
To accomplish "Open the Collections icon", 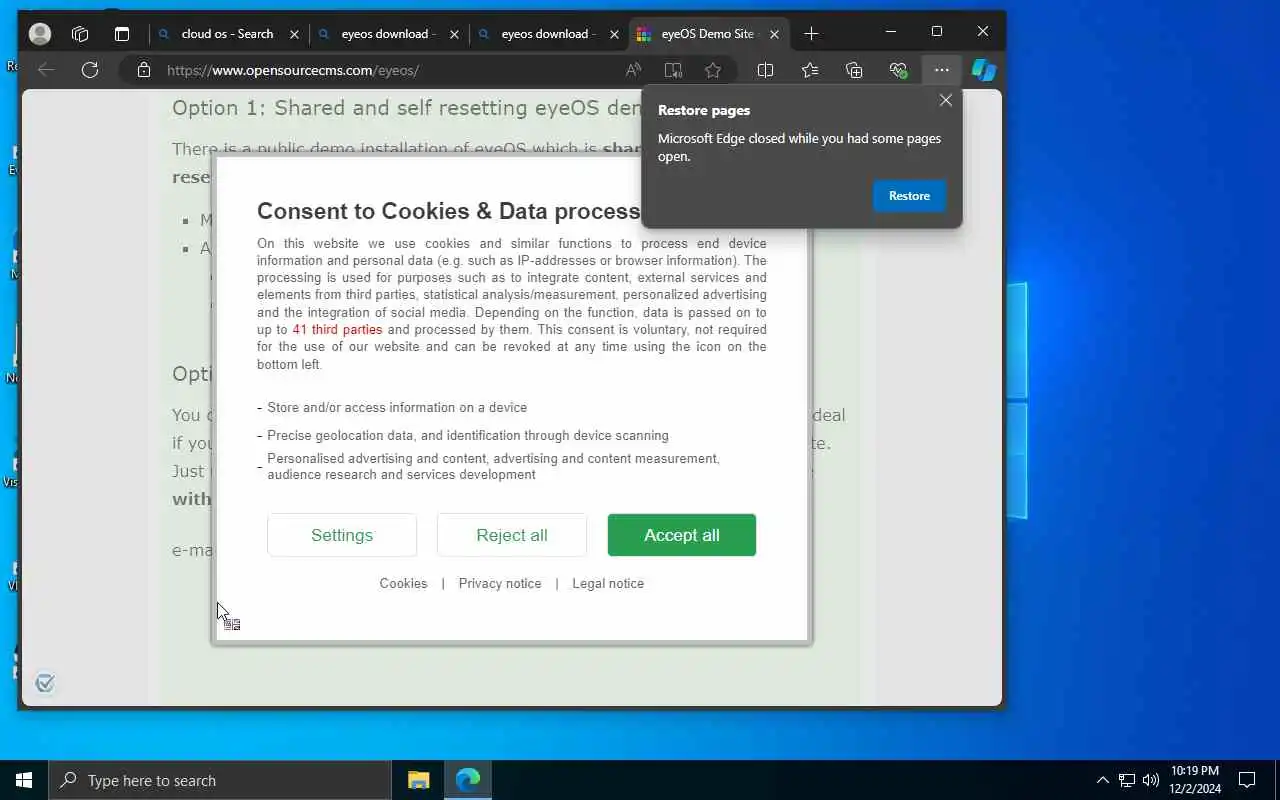I will (x=854, y=70).
